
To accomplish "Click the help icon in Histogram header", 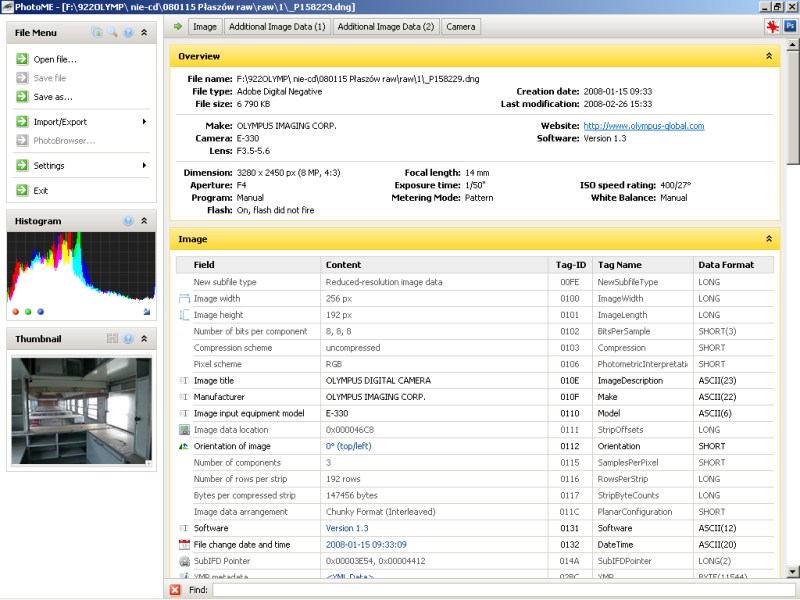I will (x=128, y=221).
